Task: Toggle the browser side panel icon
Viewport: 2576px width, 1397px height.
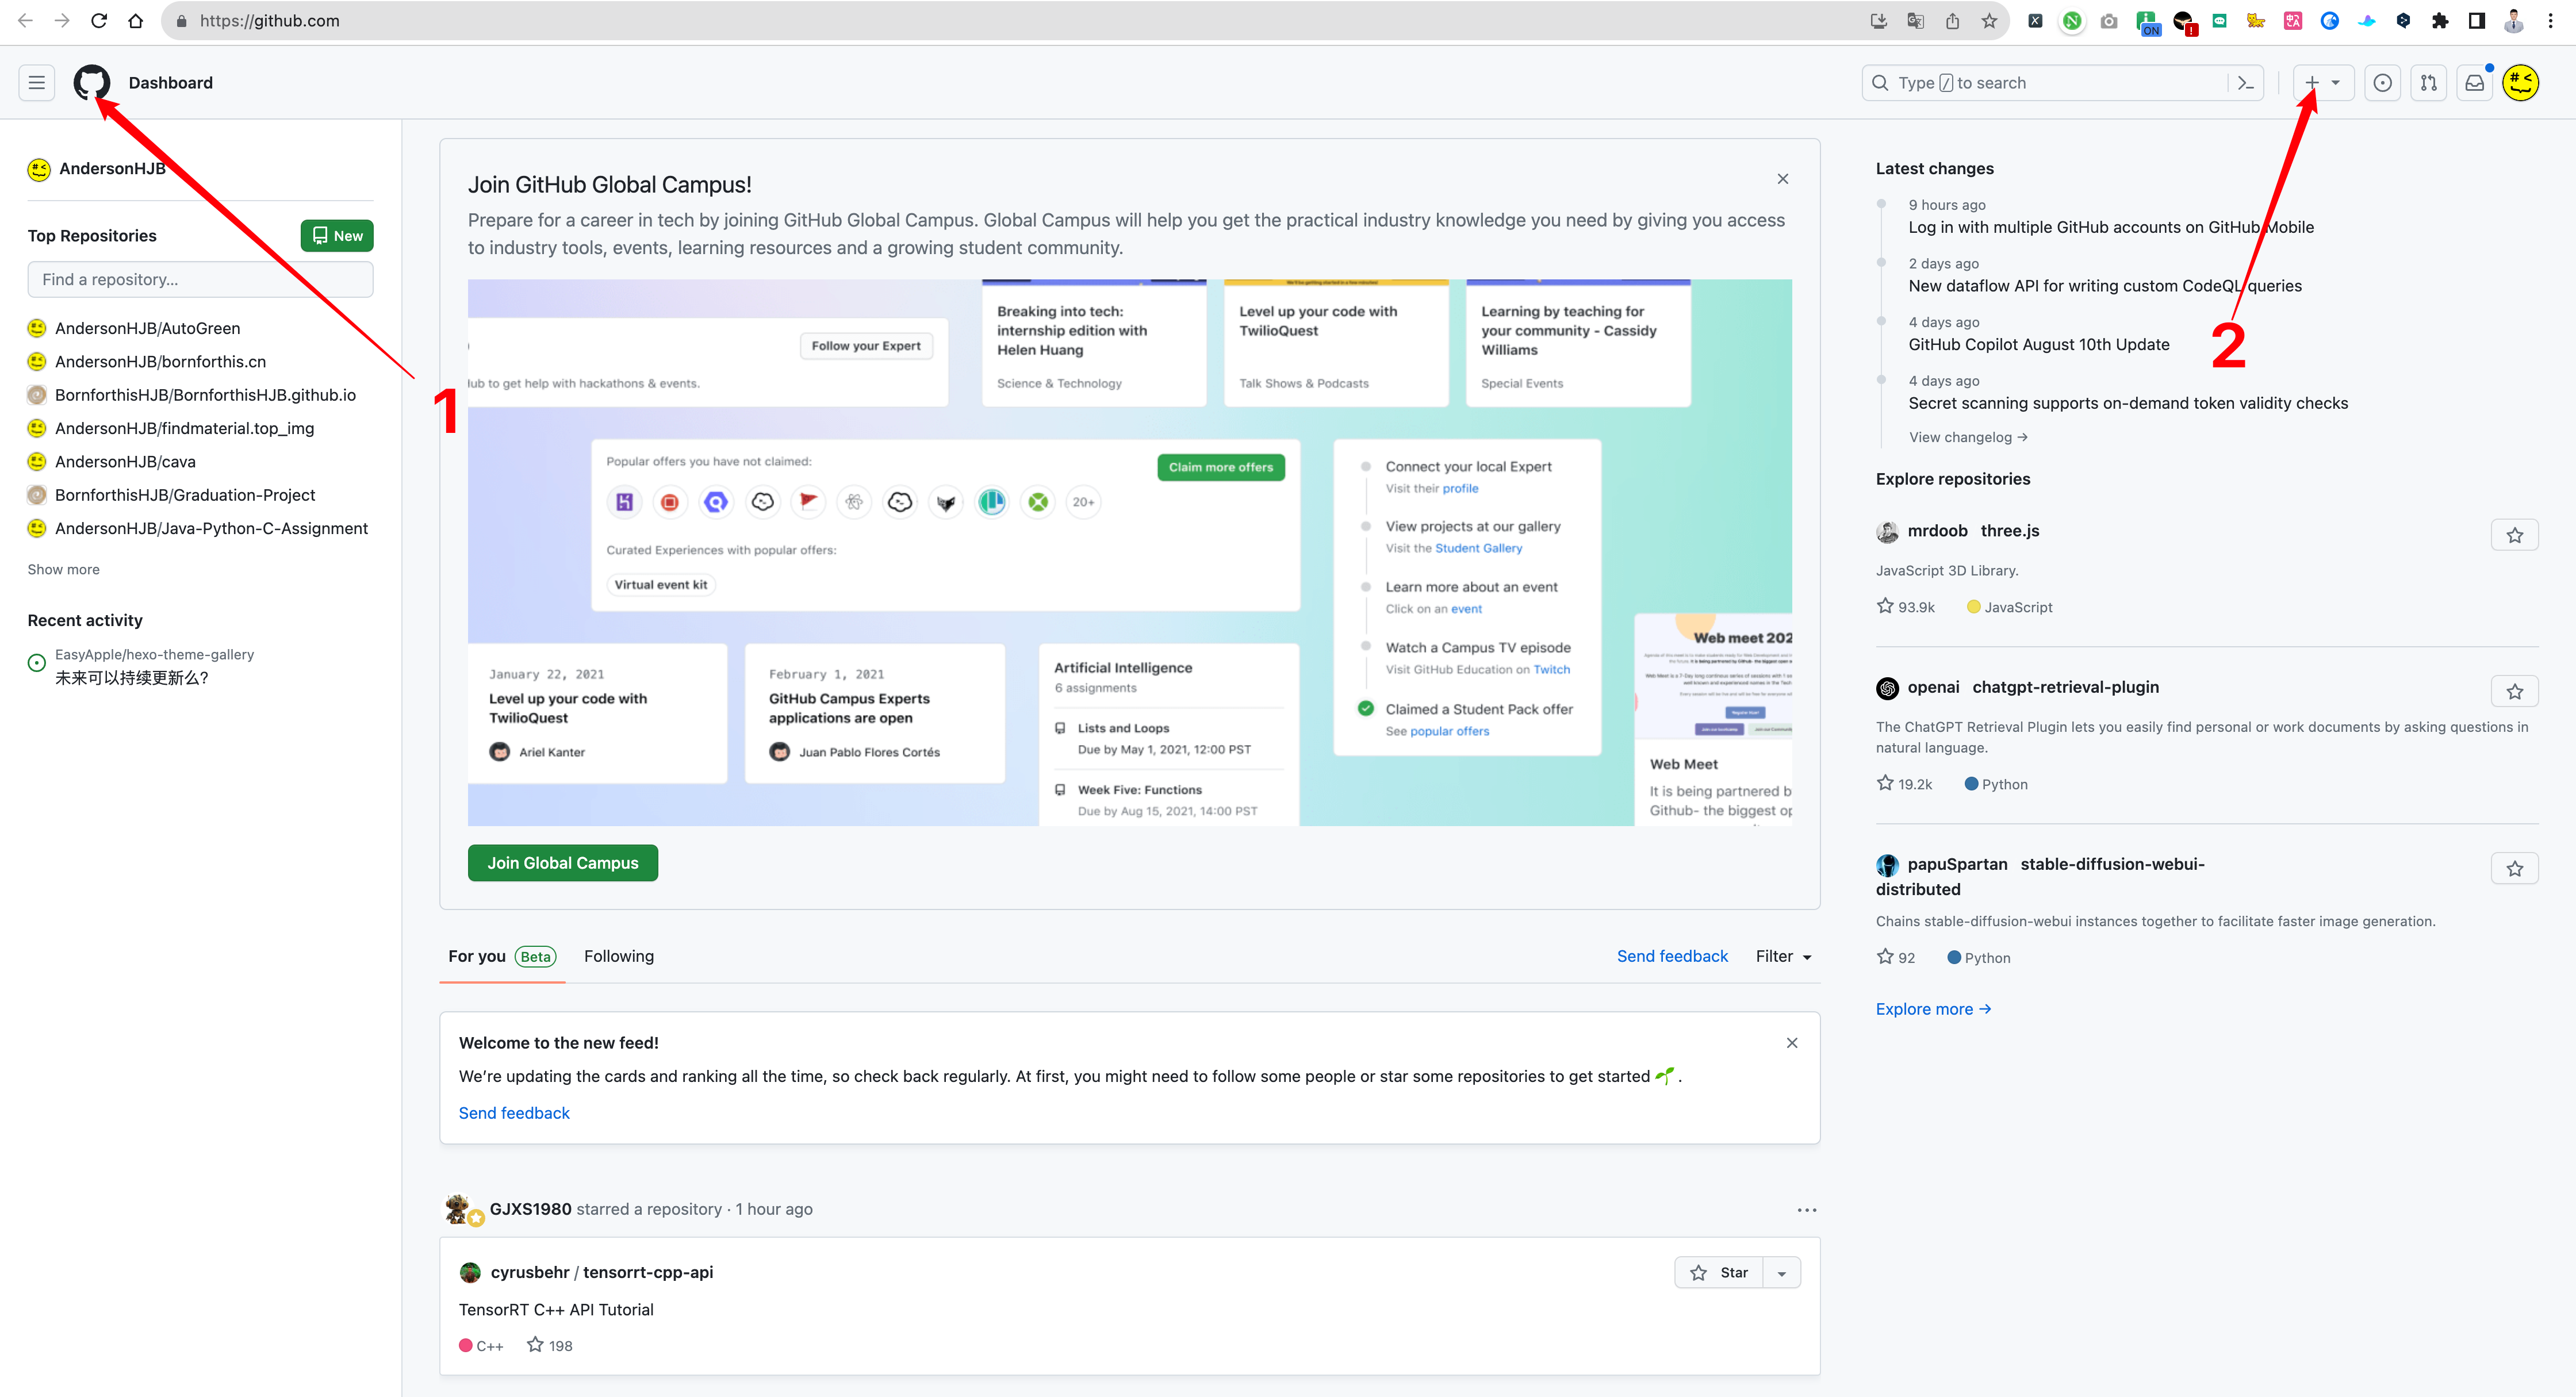Action: tap(2477, 21)
